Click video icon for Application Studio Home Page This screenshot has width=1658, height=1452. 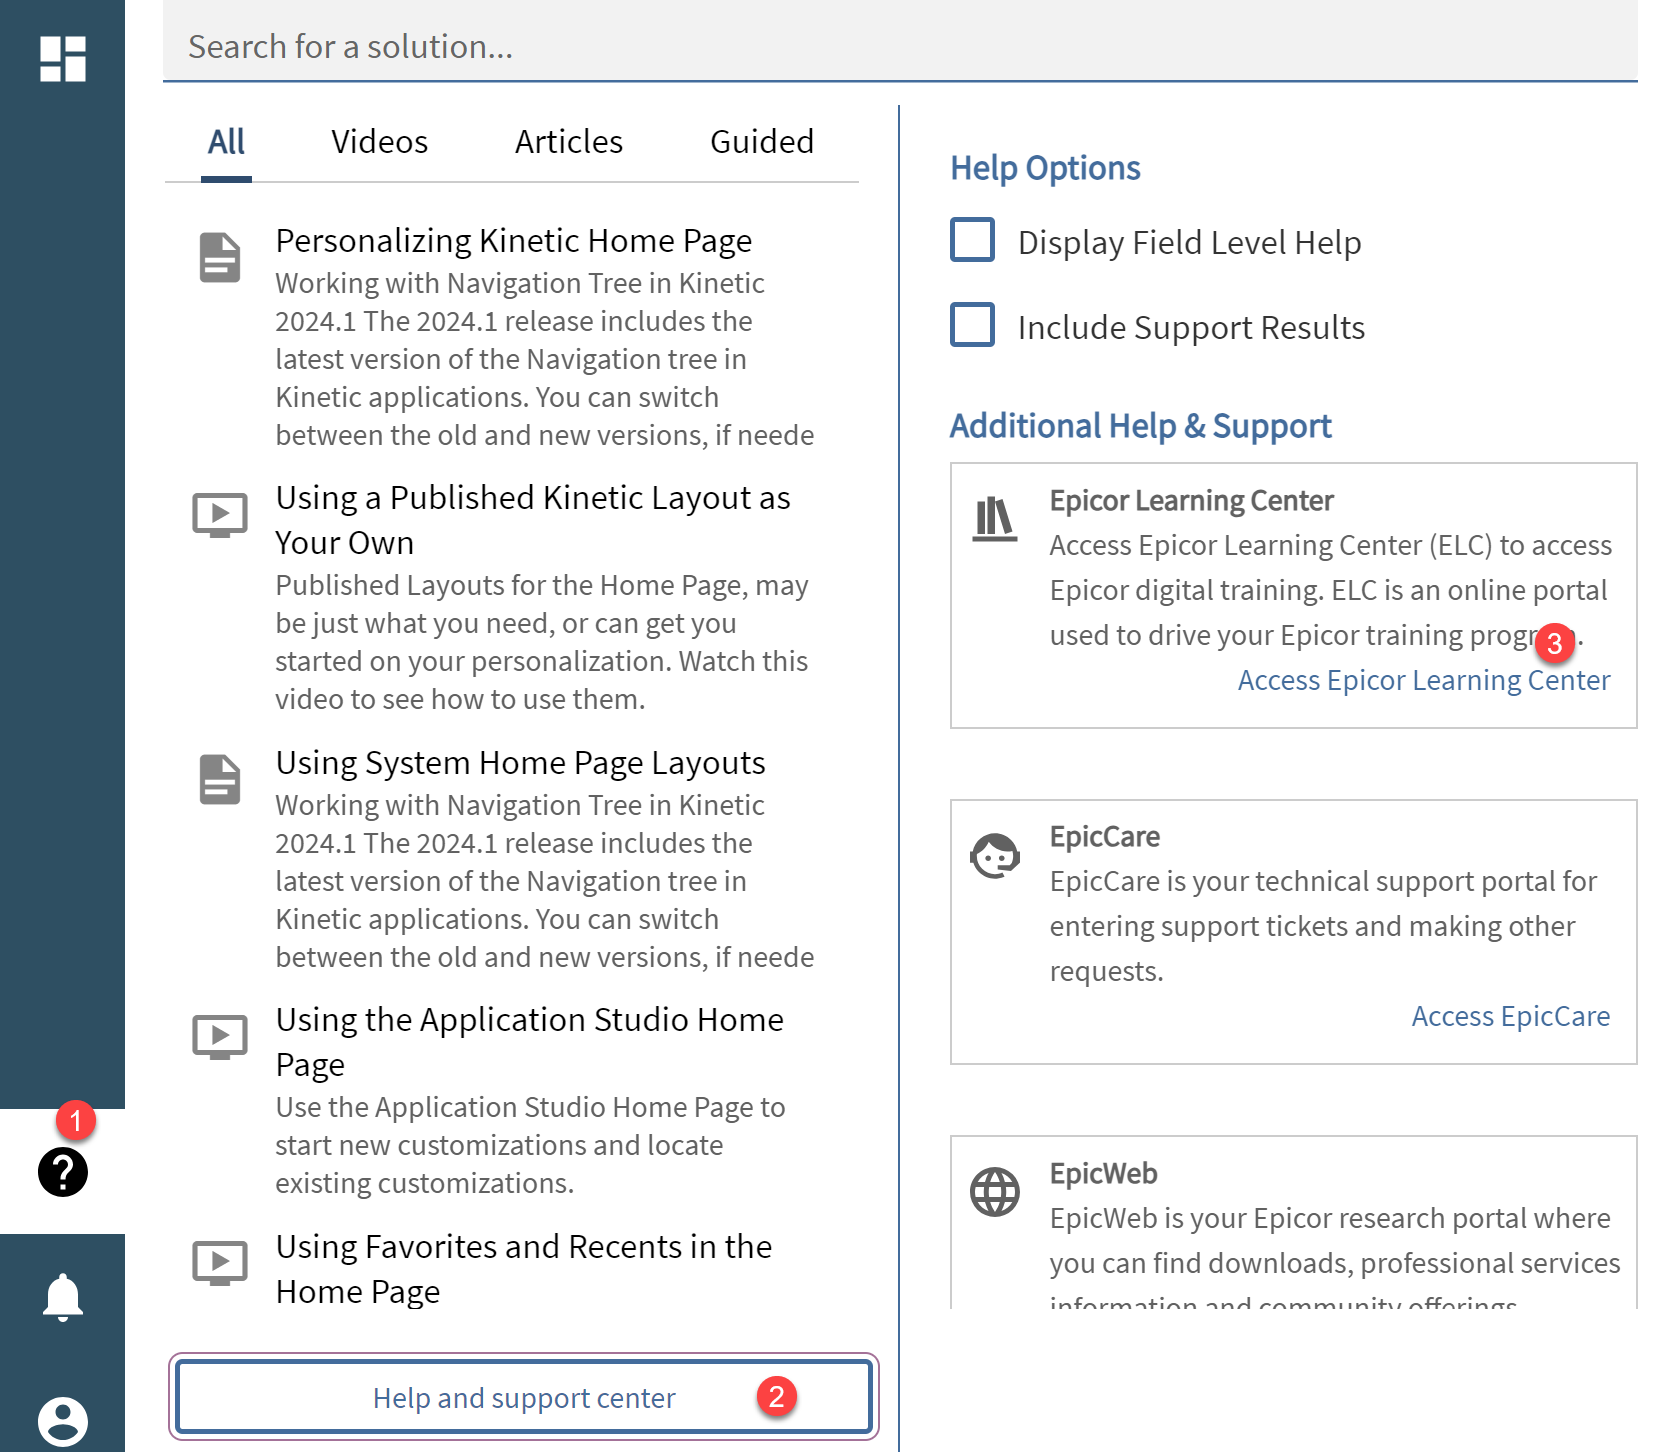[x=220, y=1037]
